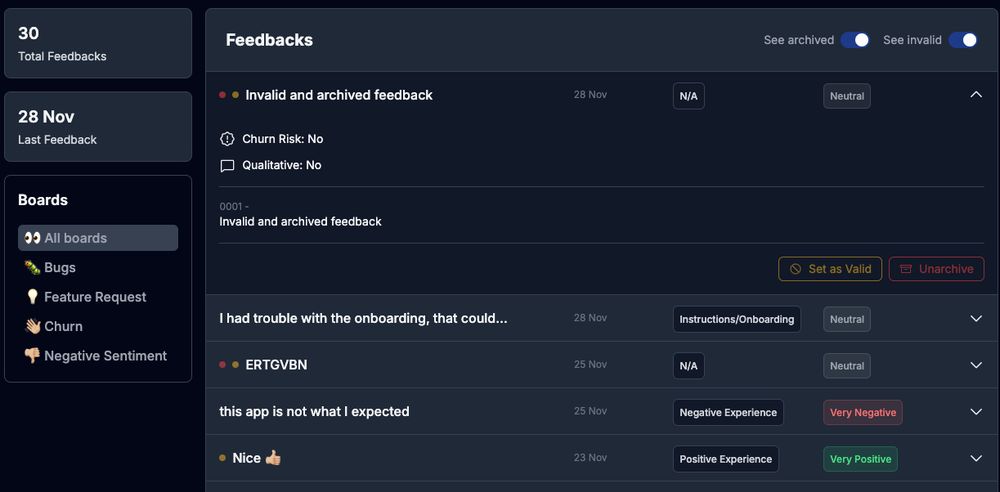Expand the 'not what I expected' feedback

click(x=976, y=412)
